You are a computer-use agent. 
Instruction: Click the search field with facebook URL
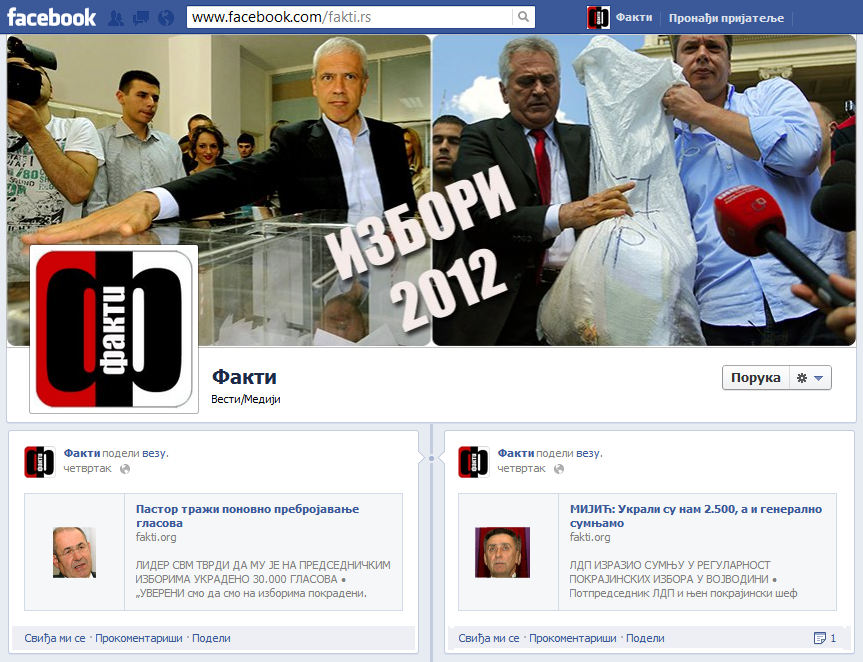click(x=350, y=17)
